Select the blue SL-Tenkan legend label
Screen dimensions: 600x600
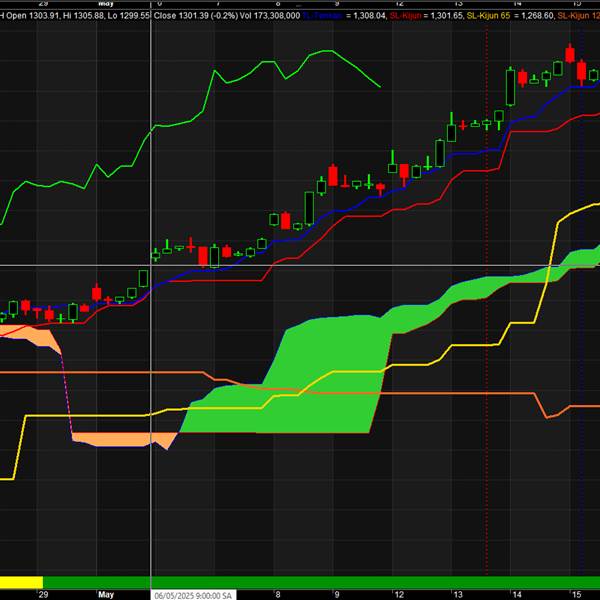click(x=322, y=16)
